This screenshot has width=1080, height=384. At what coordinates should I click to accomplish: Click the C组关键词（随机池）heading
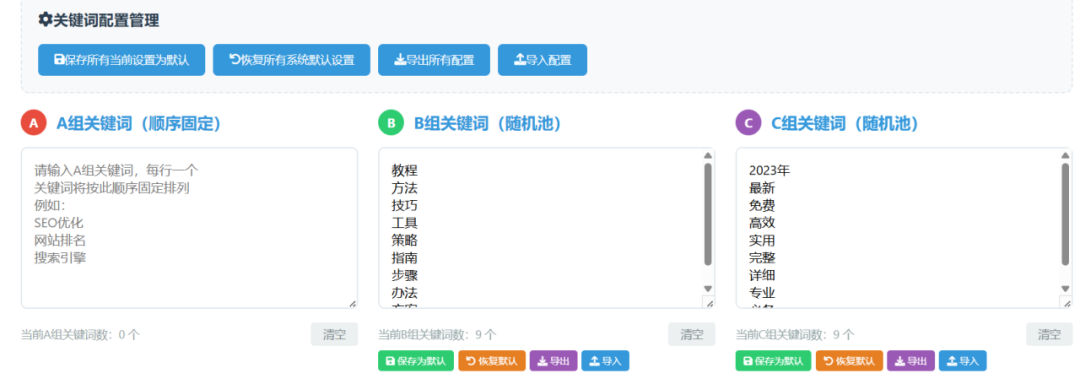pyautogui.click(x=847, y=124)
